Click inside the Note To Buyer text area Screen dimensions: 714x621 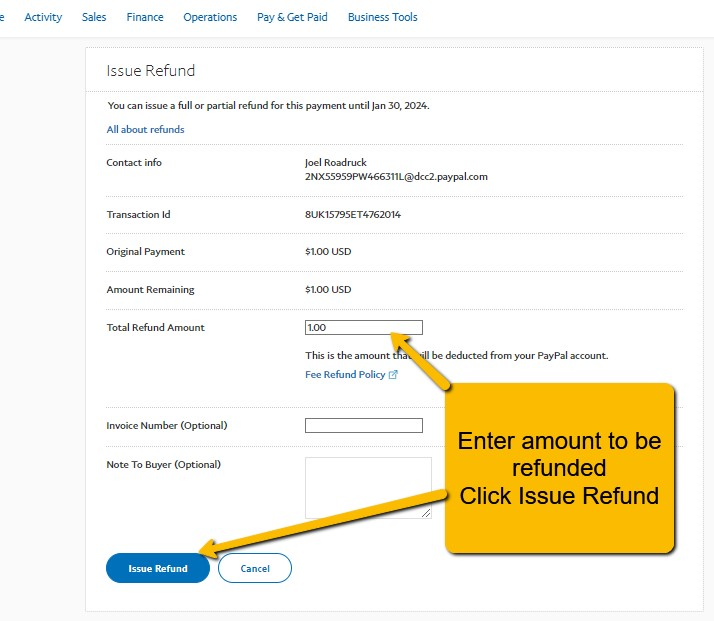[x=368, y=488]
